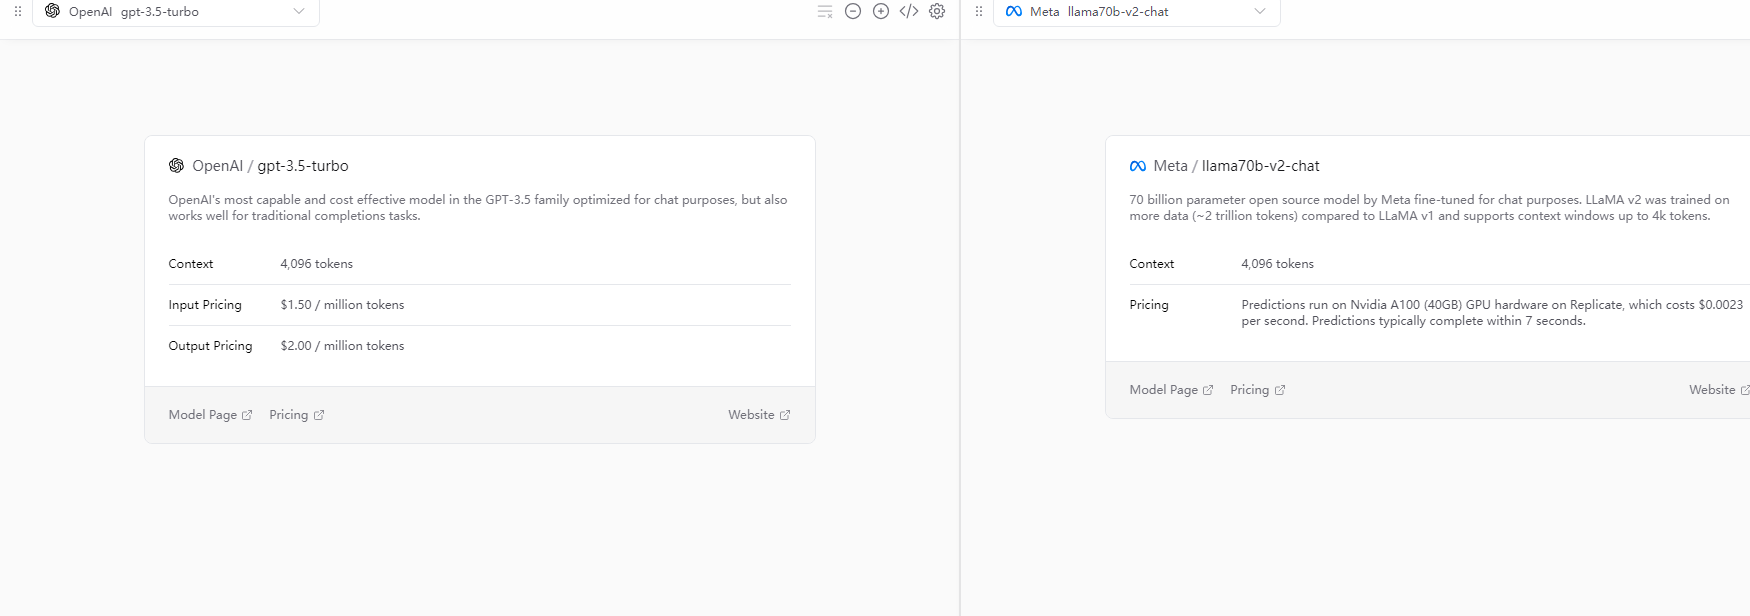This screenshot has width=1750, height=616.
Task: Click external-link icon next to gpt-3.5-turbo Model Page
Action: (x=247, y=415)
